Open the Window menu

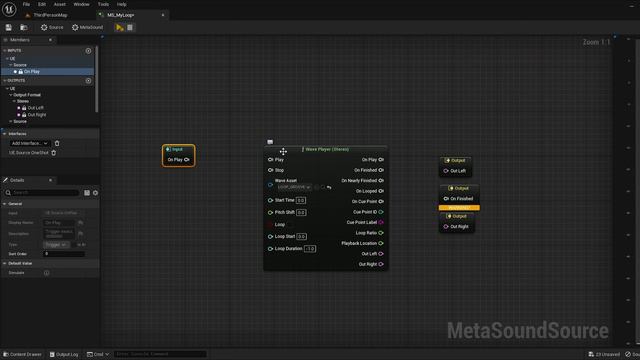click(81, 4)
